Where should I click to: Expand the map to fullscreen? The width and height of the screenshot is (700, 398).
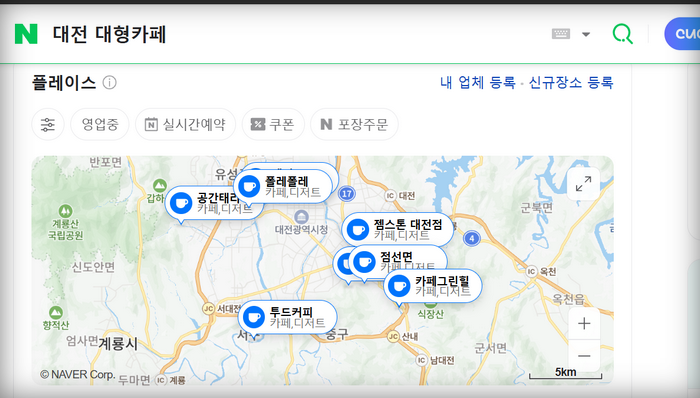pyautogui.click(x=583, y=184)
